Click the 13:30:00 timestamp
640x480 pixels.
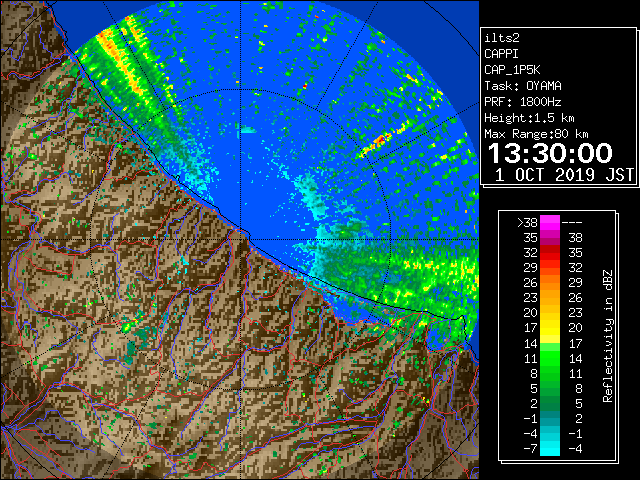[x=550, y=153]
